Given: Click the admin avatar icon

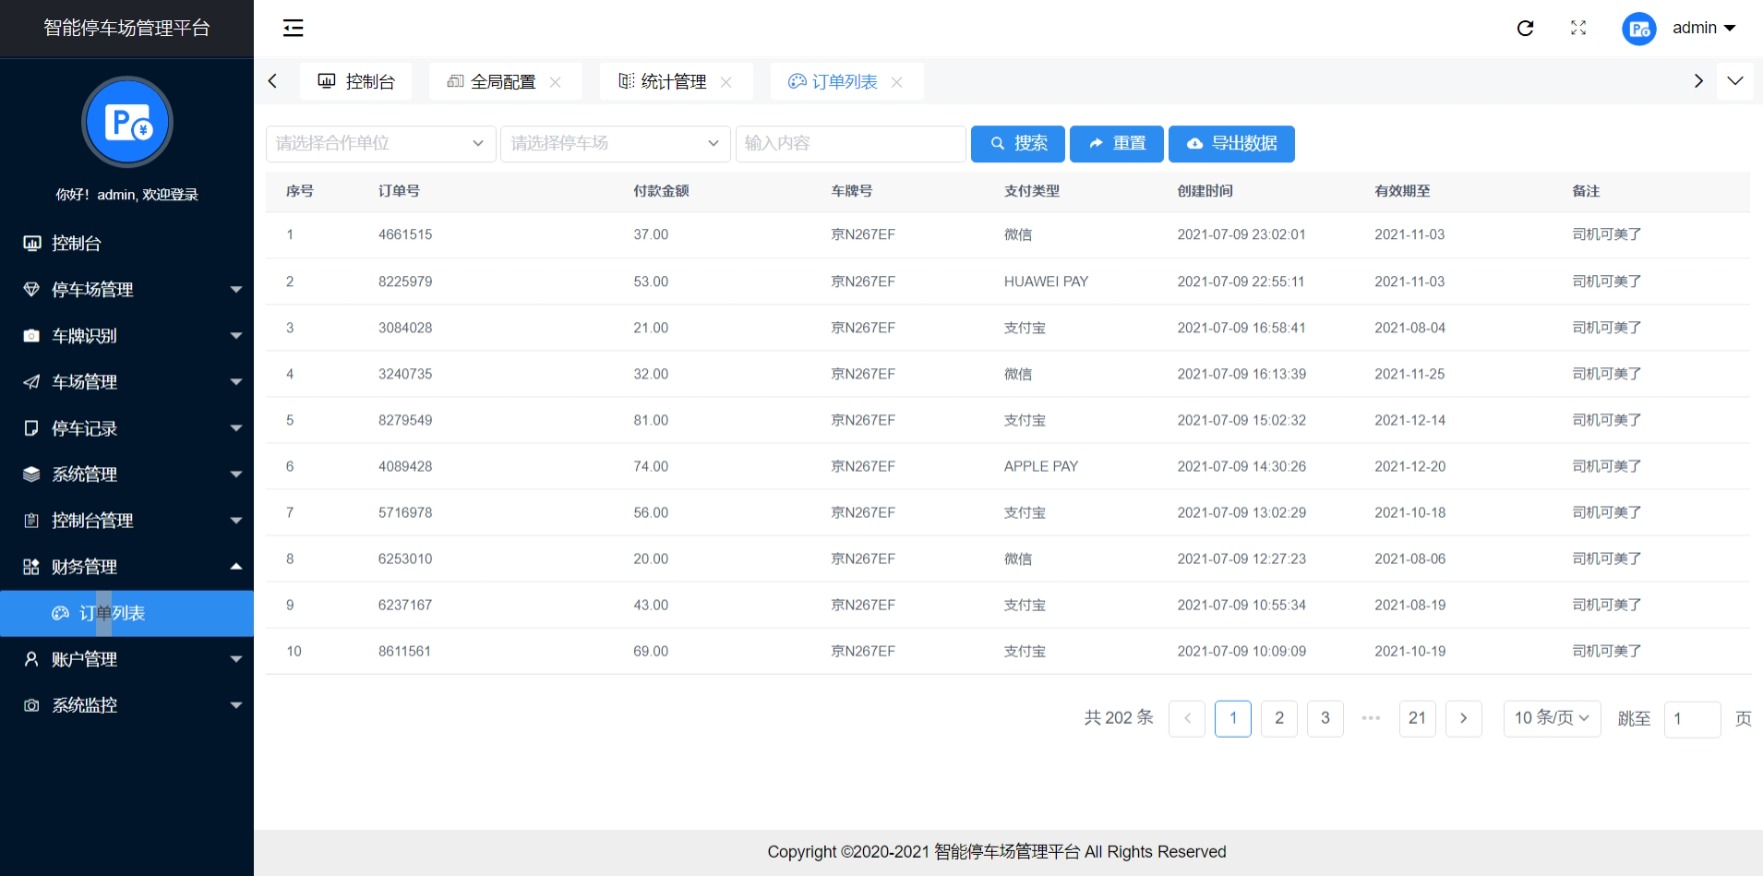Looking at the screenshot, I should (x=1639, y=29).
